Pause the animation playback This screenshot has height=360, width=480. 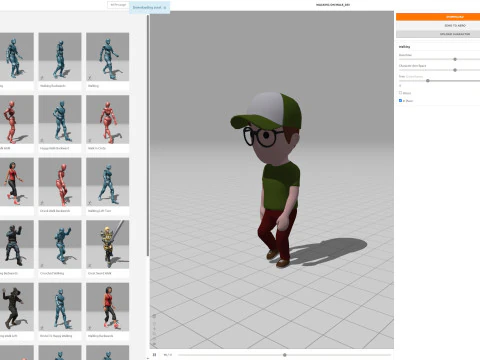pos(154,355)
